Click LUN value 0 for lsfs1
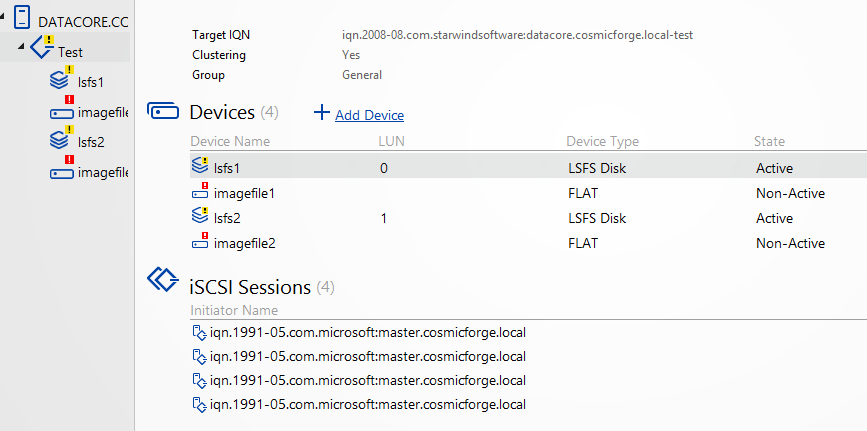Viewport: 867px width, 431px height. click(384, 168)
